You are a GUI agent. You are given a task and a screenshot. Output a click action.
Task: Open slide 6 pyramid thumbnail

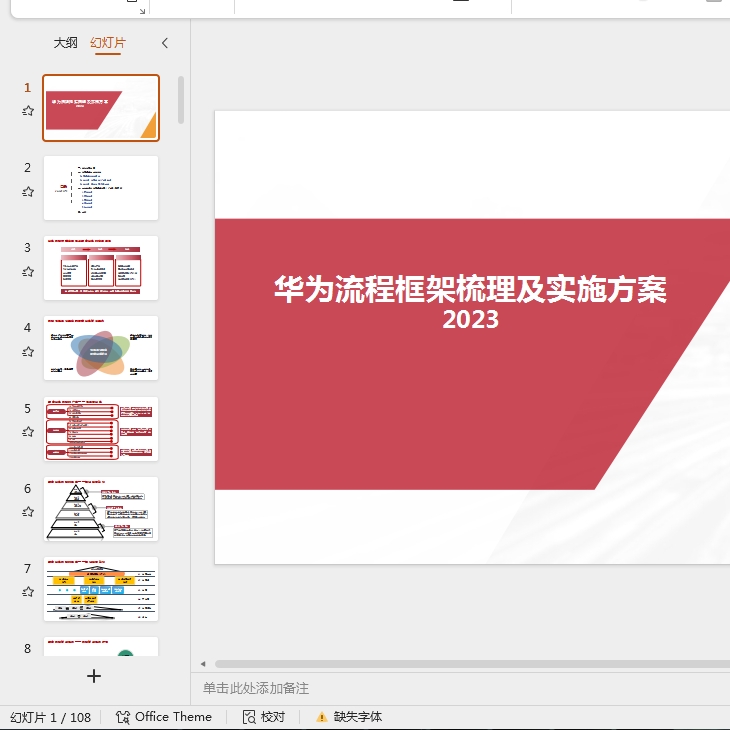click(101, 509)
